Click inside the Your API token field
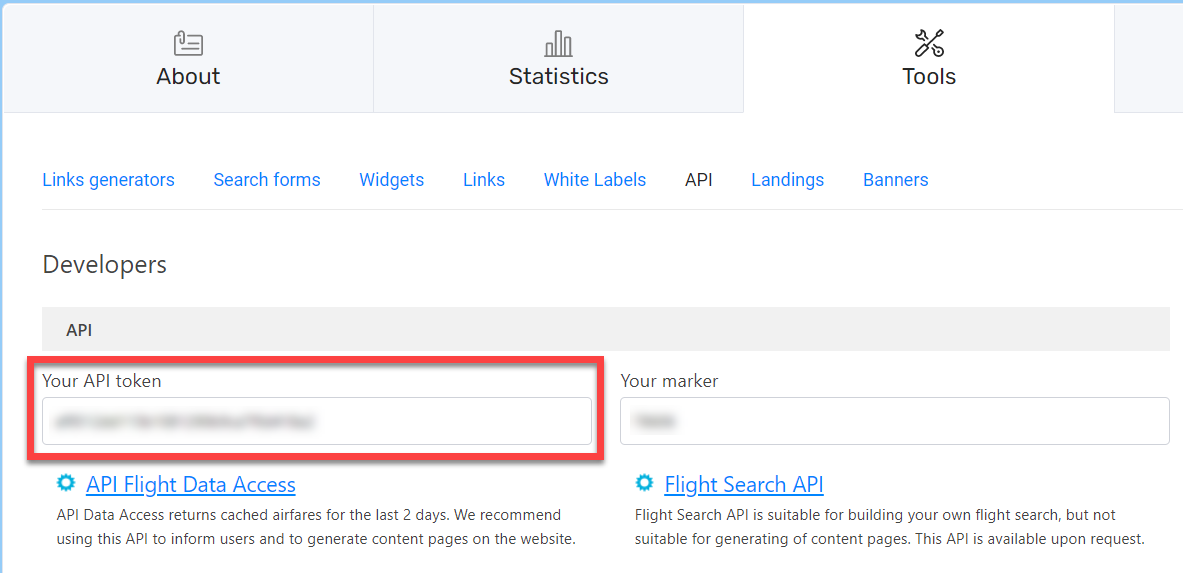This screenshot has height=573, width=1183. [317, 421]
